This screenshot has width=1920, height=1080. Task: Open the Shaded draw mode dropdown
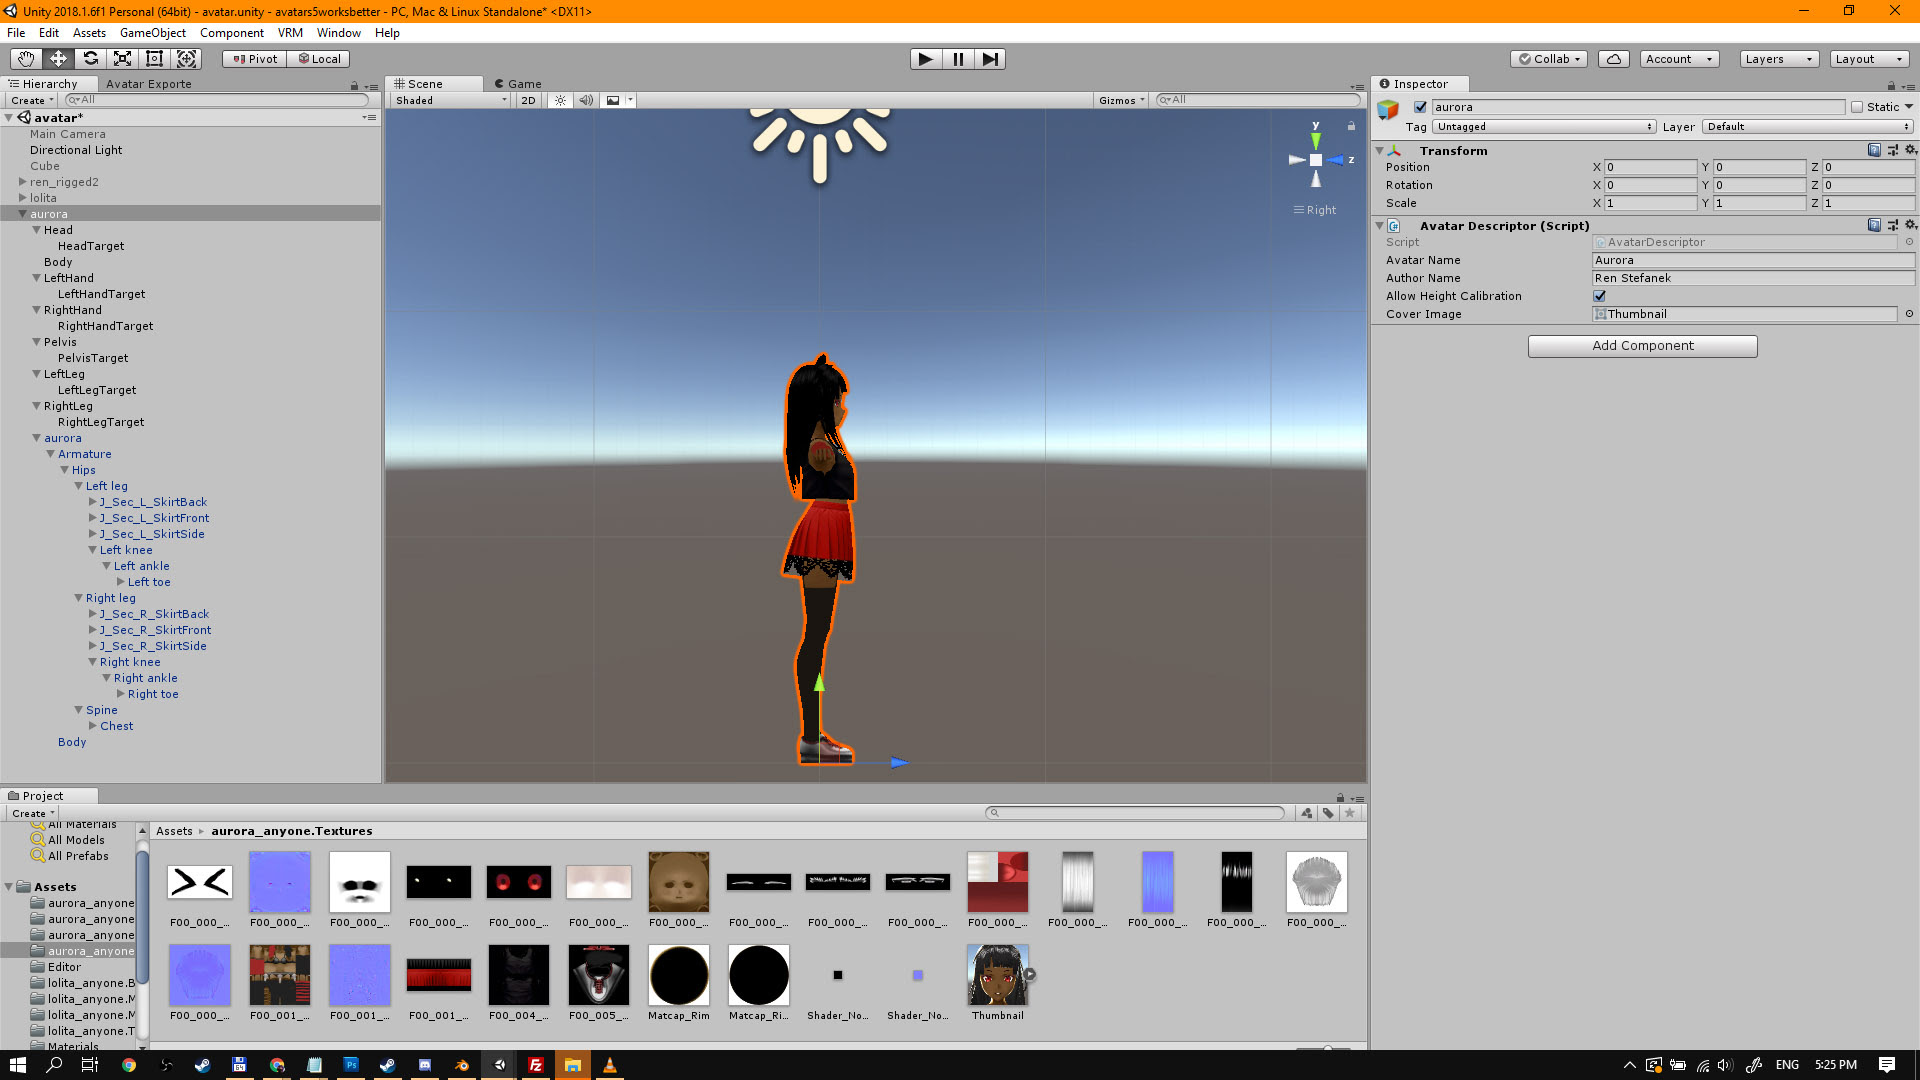click(450, 100)
